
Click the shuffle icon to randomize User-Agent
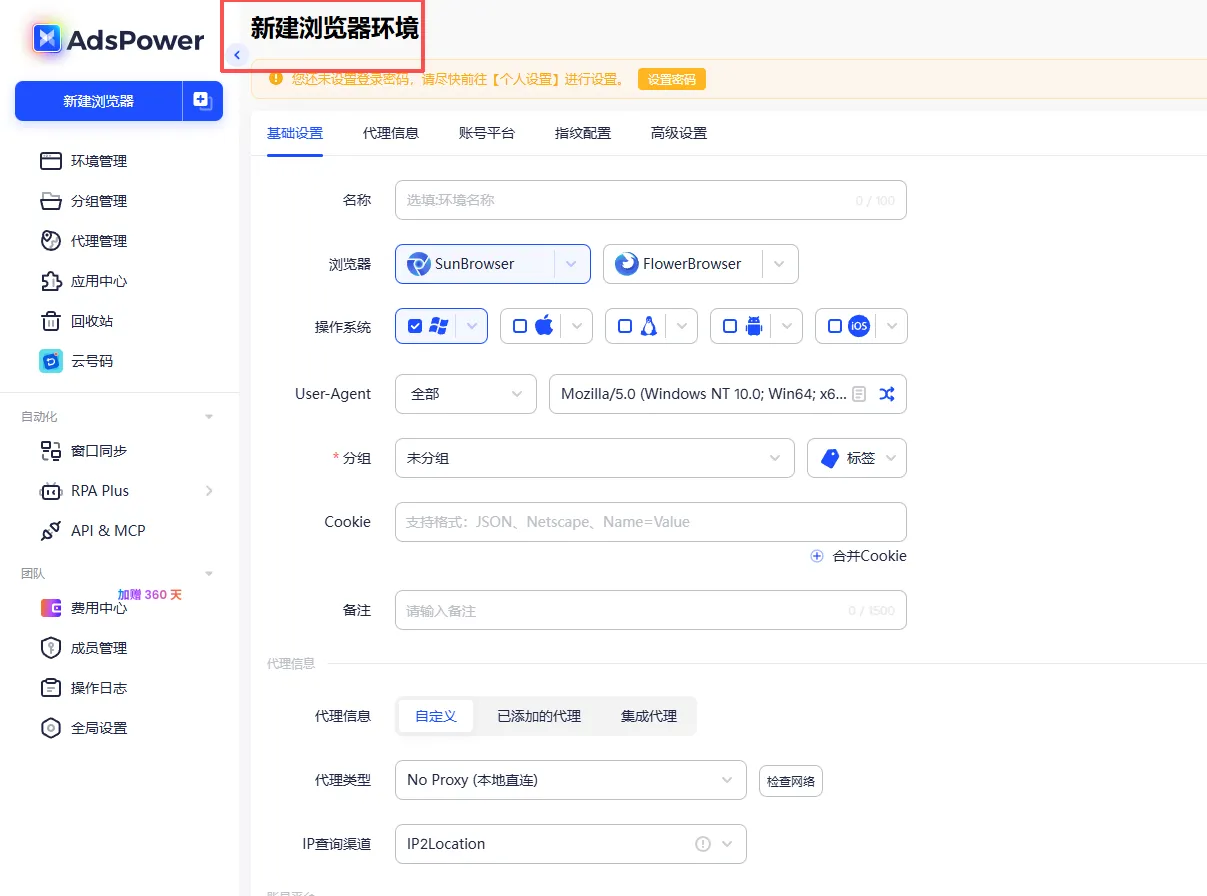click(888, 393)
